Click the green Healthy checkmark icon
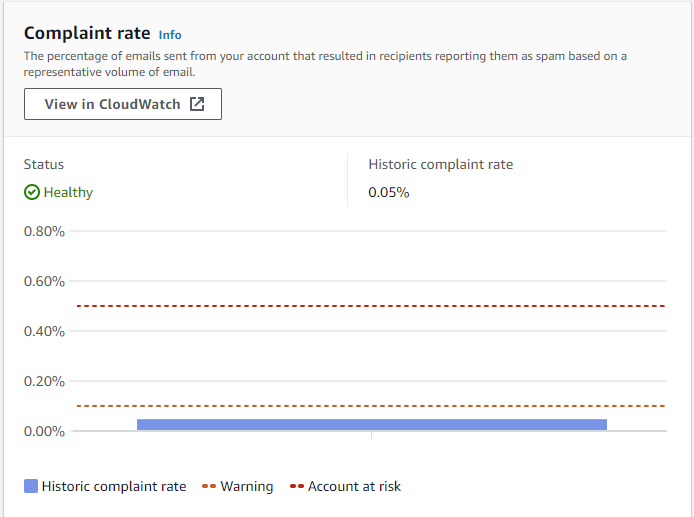 (32, 192)
